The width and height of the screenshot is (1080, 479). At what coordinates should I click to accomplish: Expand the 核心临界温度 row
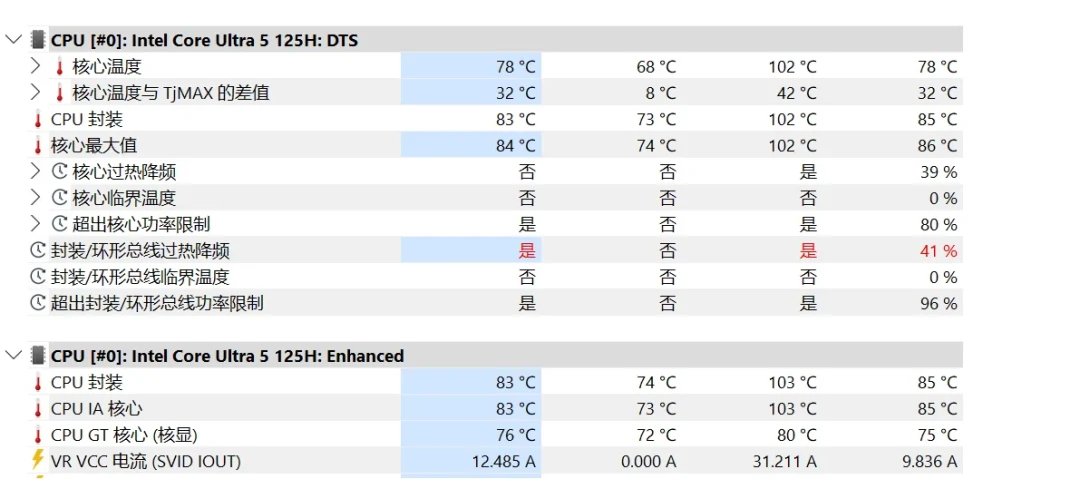pyautogui.click(x=36, y=198)
